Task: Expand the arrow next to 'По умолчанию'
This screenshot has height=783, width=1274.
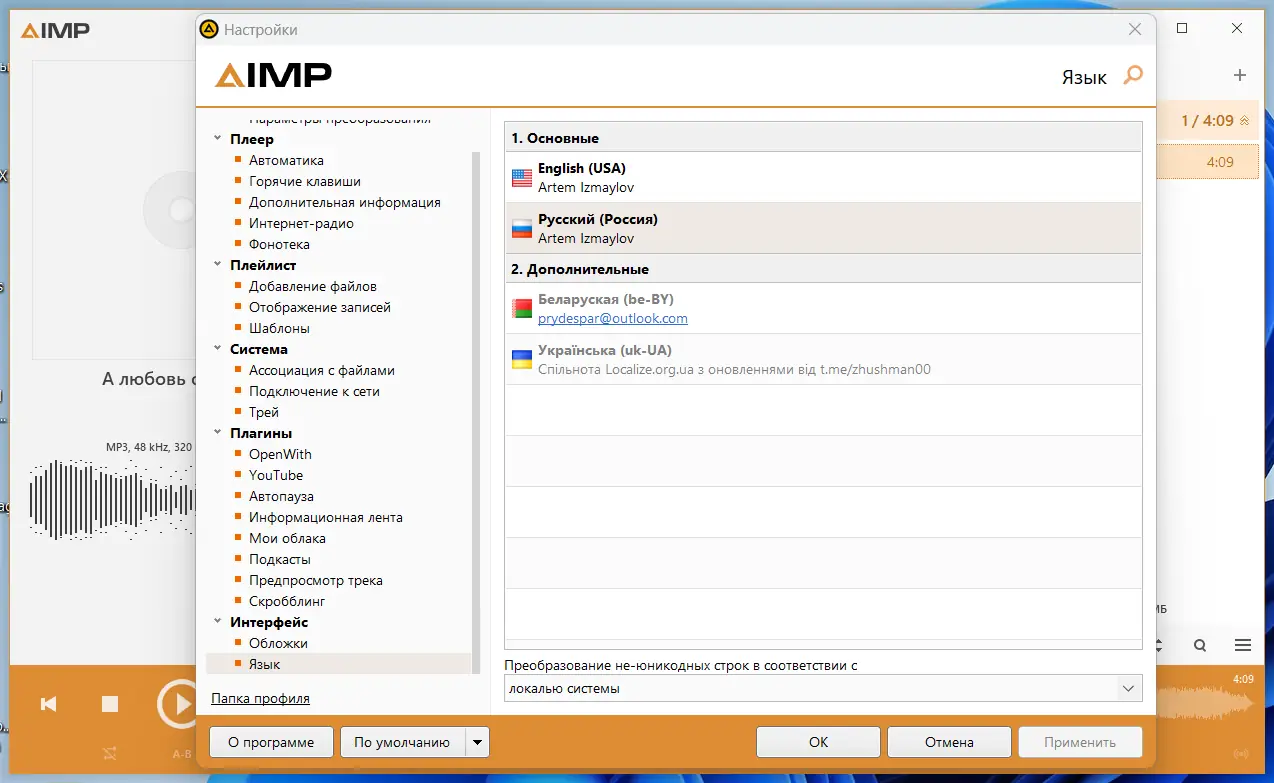Action: [x=477, y=741]
